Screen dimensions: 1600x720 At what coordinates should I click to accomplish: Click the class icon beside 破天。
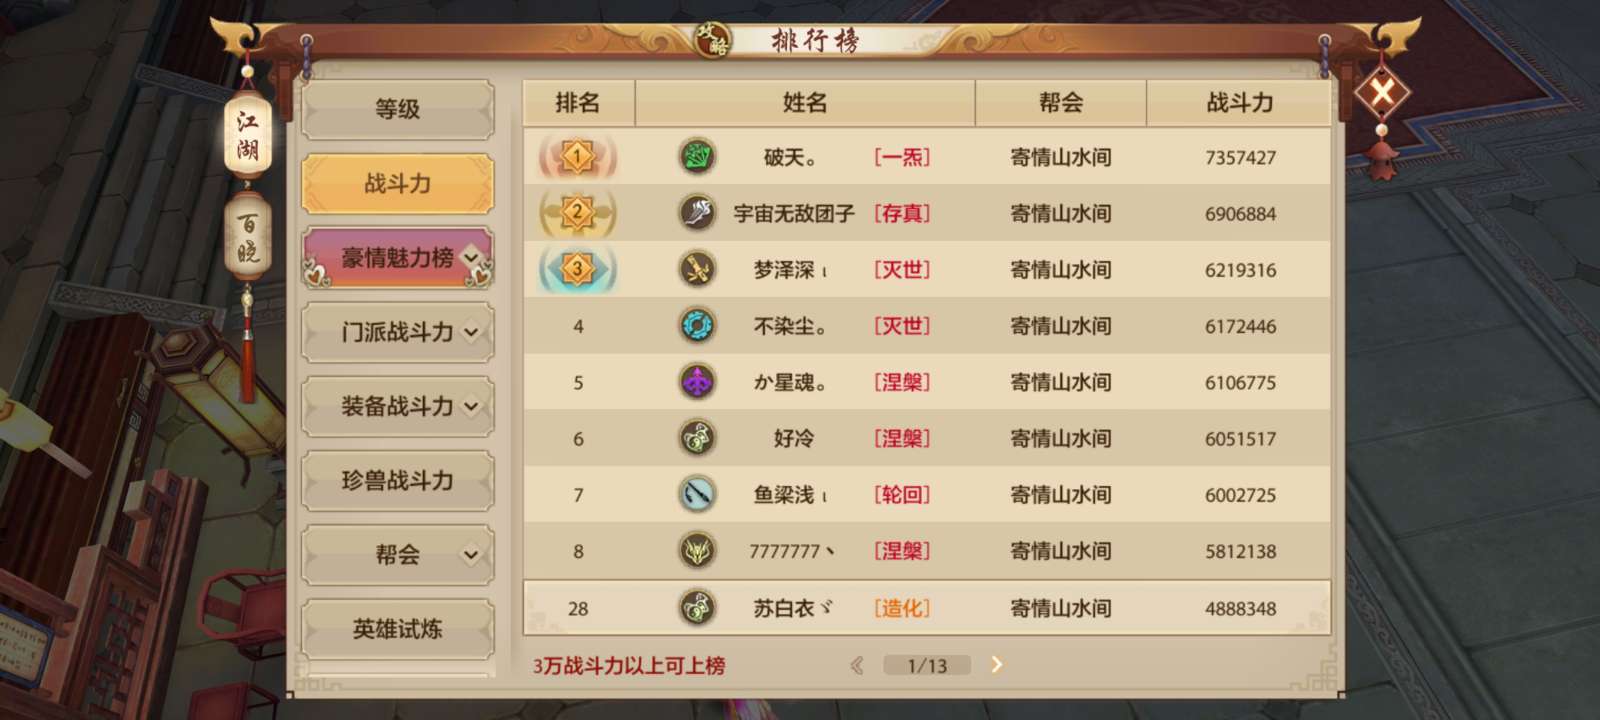tap(697, 157)
